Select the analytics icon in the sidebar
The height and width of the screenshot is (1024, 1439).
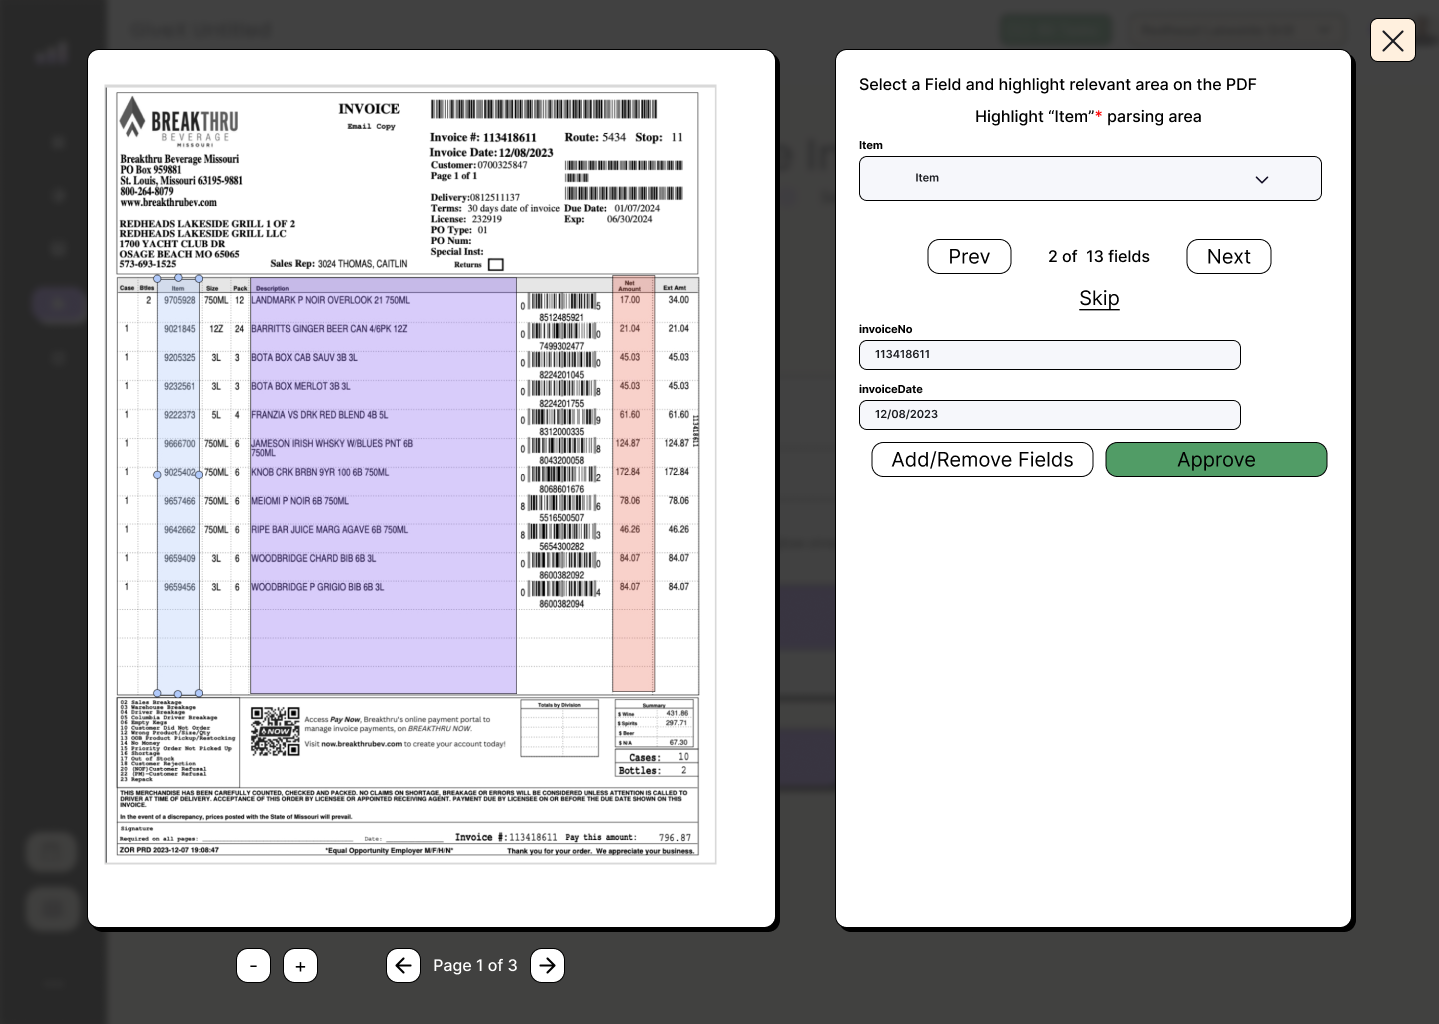point(52,53)
